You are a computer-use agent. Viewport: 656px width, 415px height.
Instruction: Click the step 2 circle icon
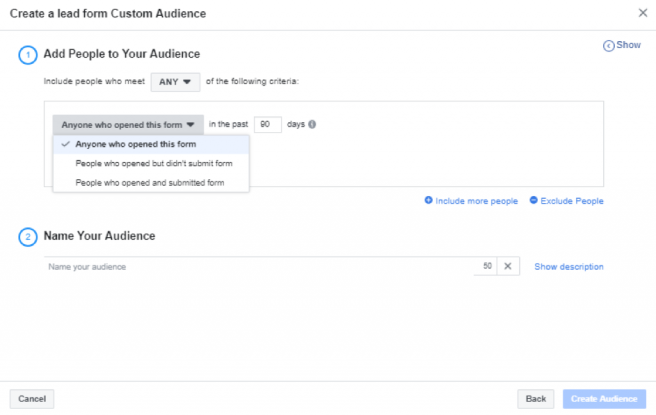[x=28, y=237]
